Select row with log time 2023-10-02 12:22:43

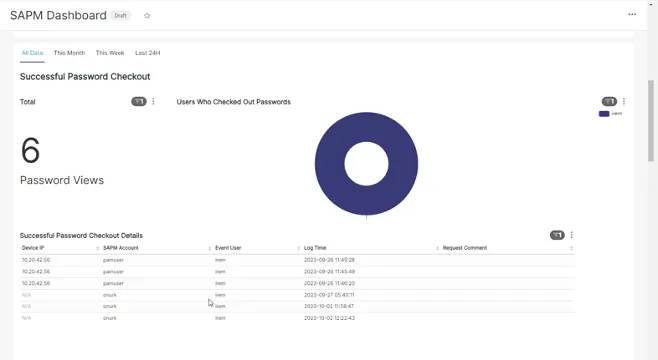297,318
